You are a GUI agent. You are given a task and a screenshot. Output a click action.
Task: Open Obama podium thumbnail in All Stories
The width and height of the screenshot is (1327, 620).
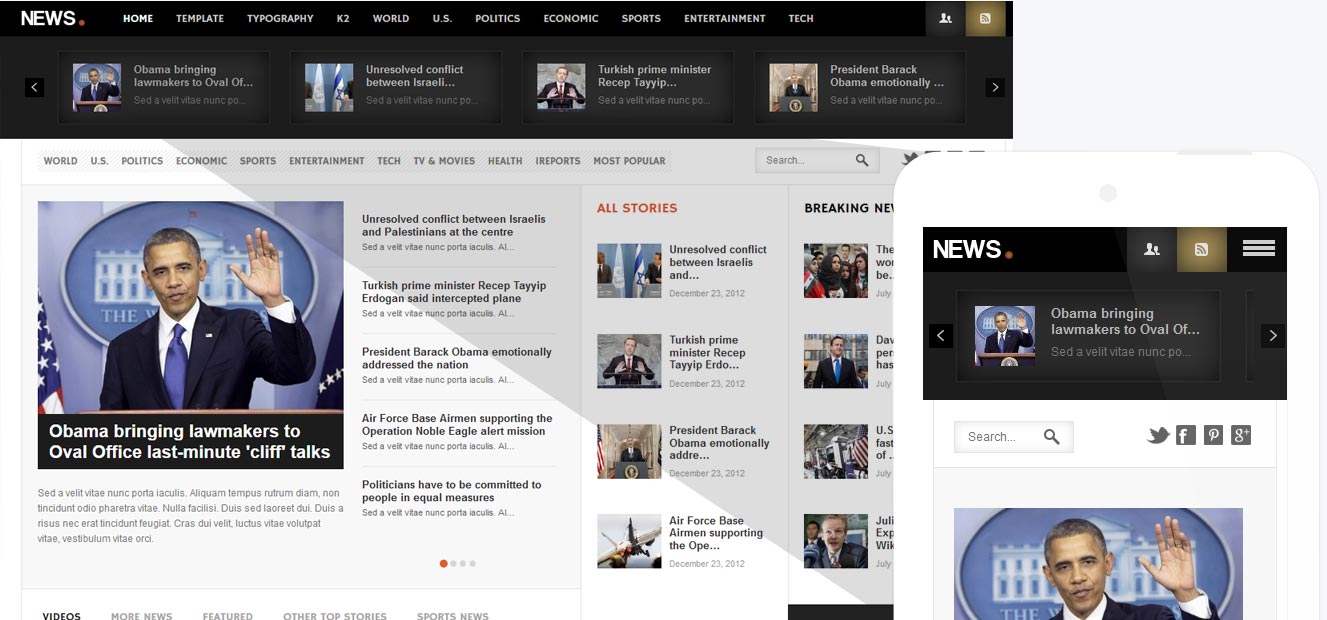[629, 451]
